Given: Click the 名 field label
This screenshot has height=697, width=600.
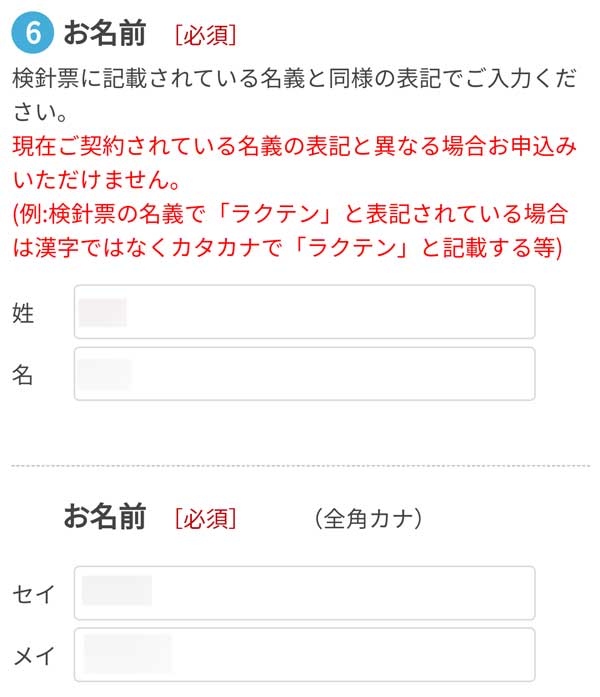Looking at the screenshot, I should point(23,375).
